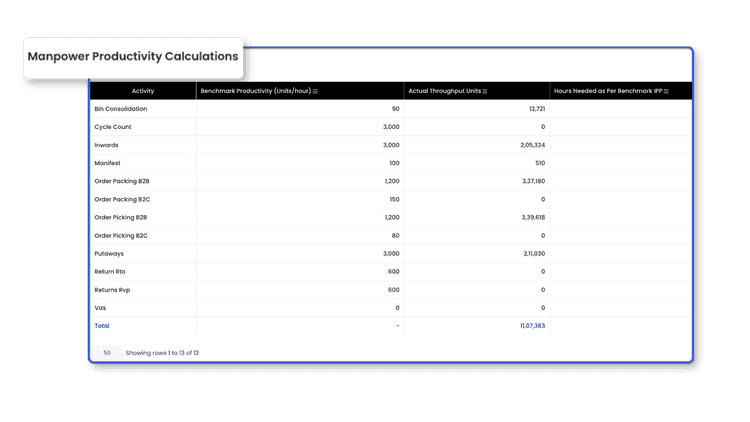Click the Manifest activity cell
This screenshot has height=422, width=750.
[x=109, y=163]
